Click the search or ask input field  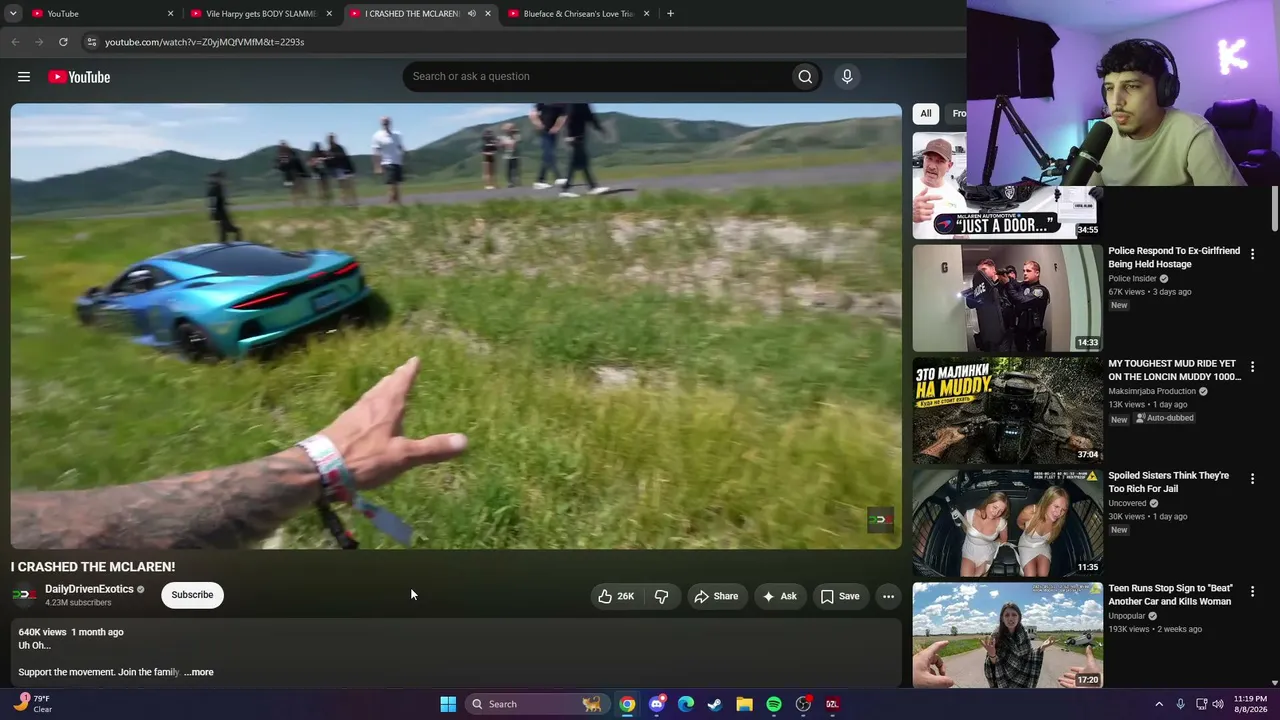point(596,76)
